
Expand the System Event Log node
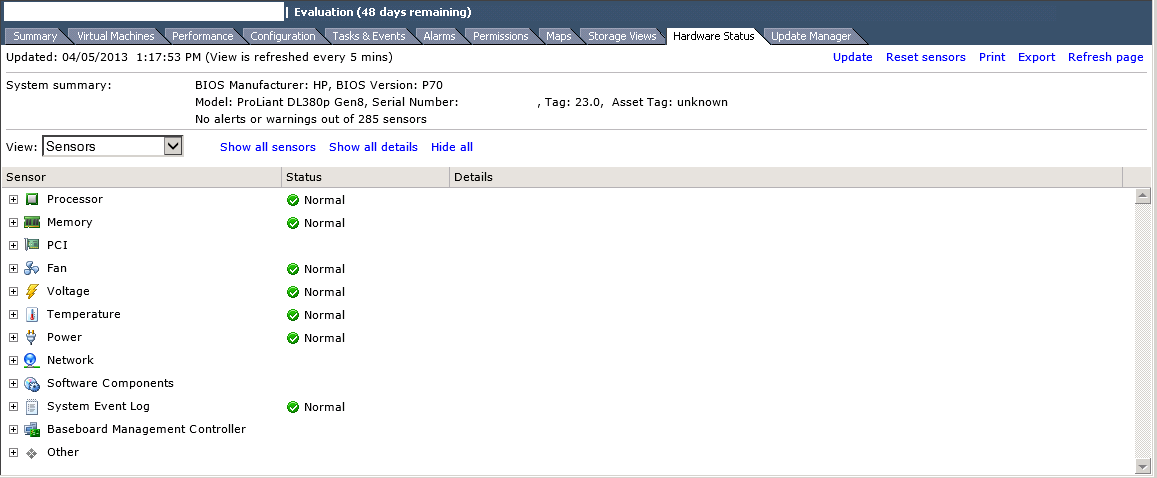click(x=13, y=407)
